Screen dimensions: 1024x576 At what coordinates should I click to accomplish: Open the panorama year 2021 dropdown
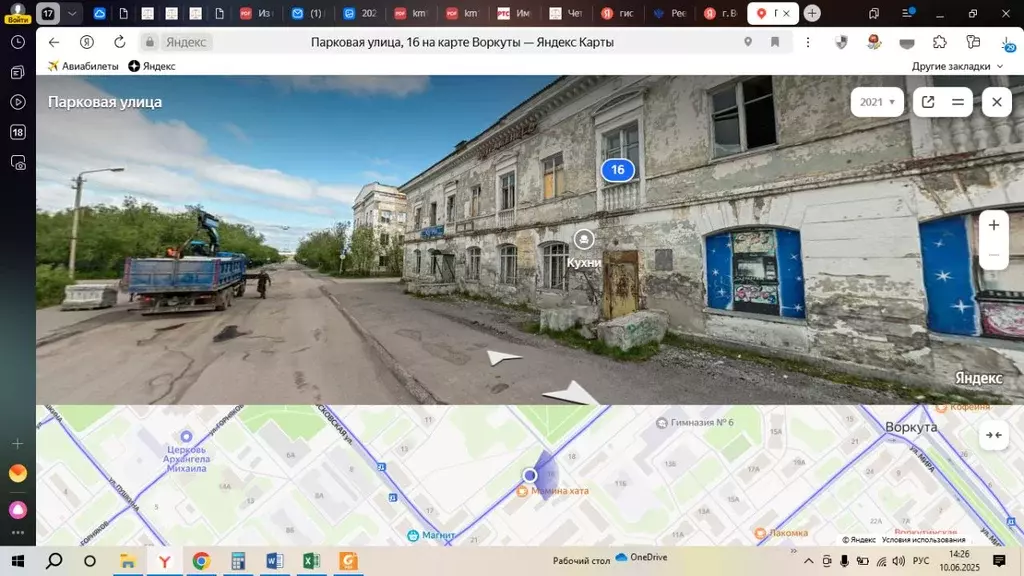[x=877, y=102]
